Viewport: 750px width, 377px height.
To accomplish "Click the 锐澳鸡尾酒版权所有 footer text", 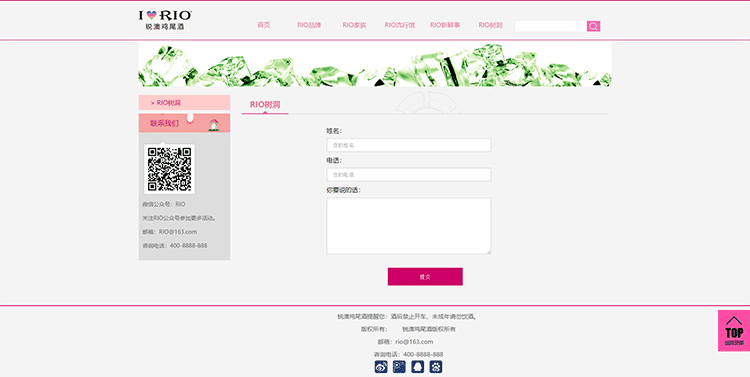I will pos(429,329).
